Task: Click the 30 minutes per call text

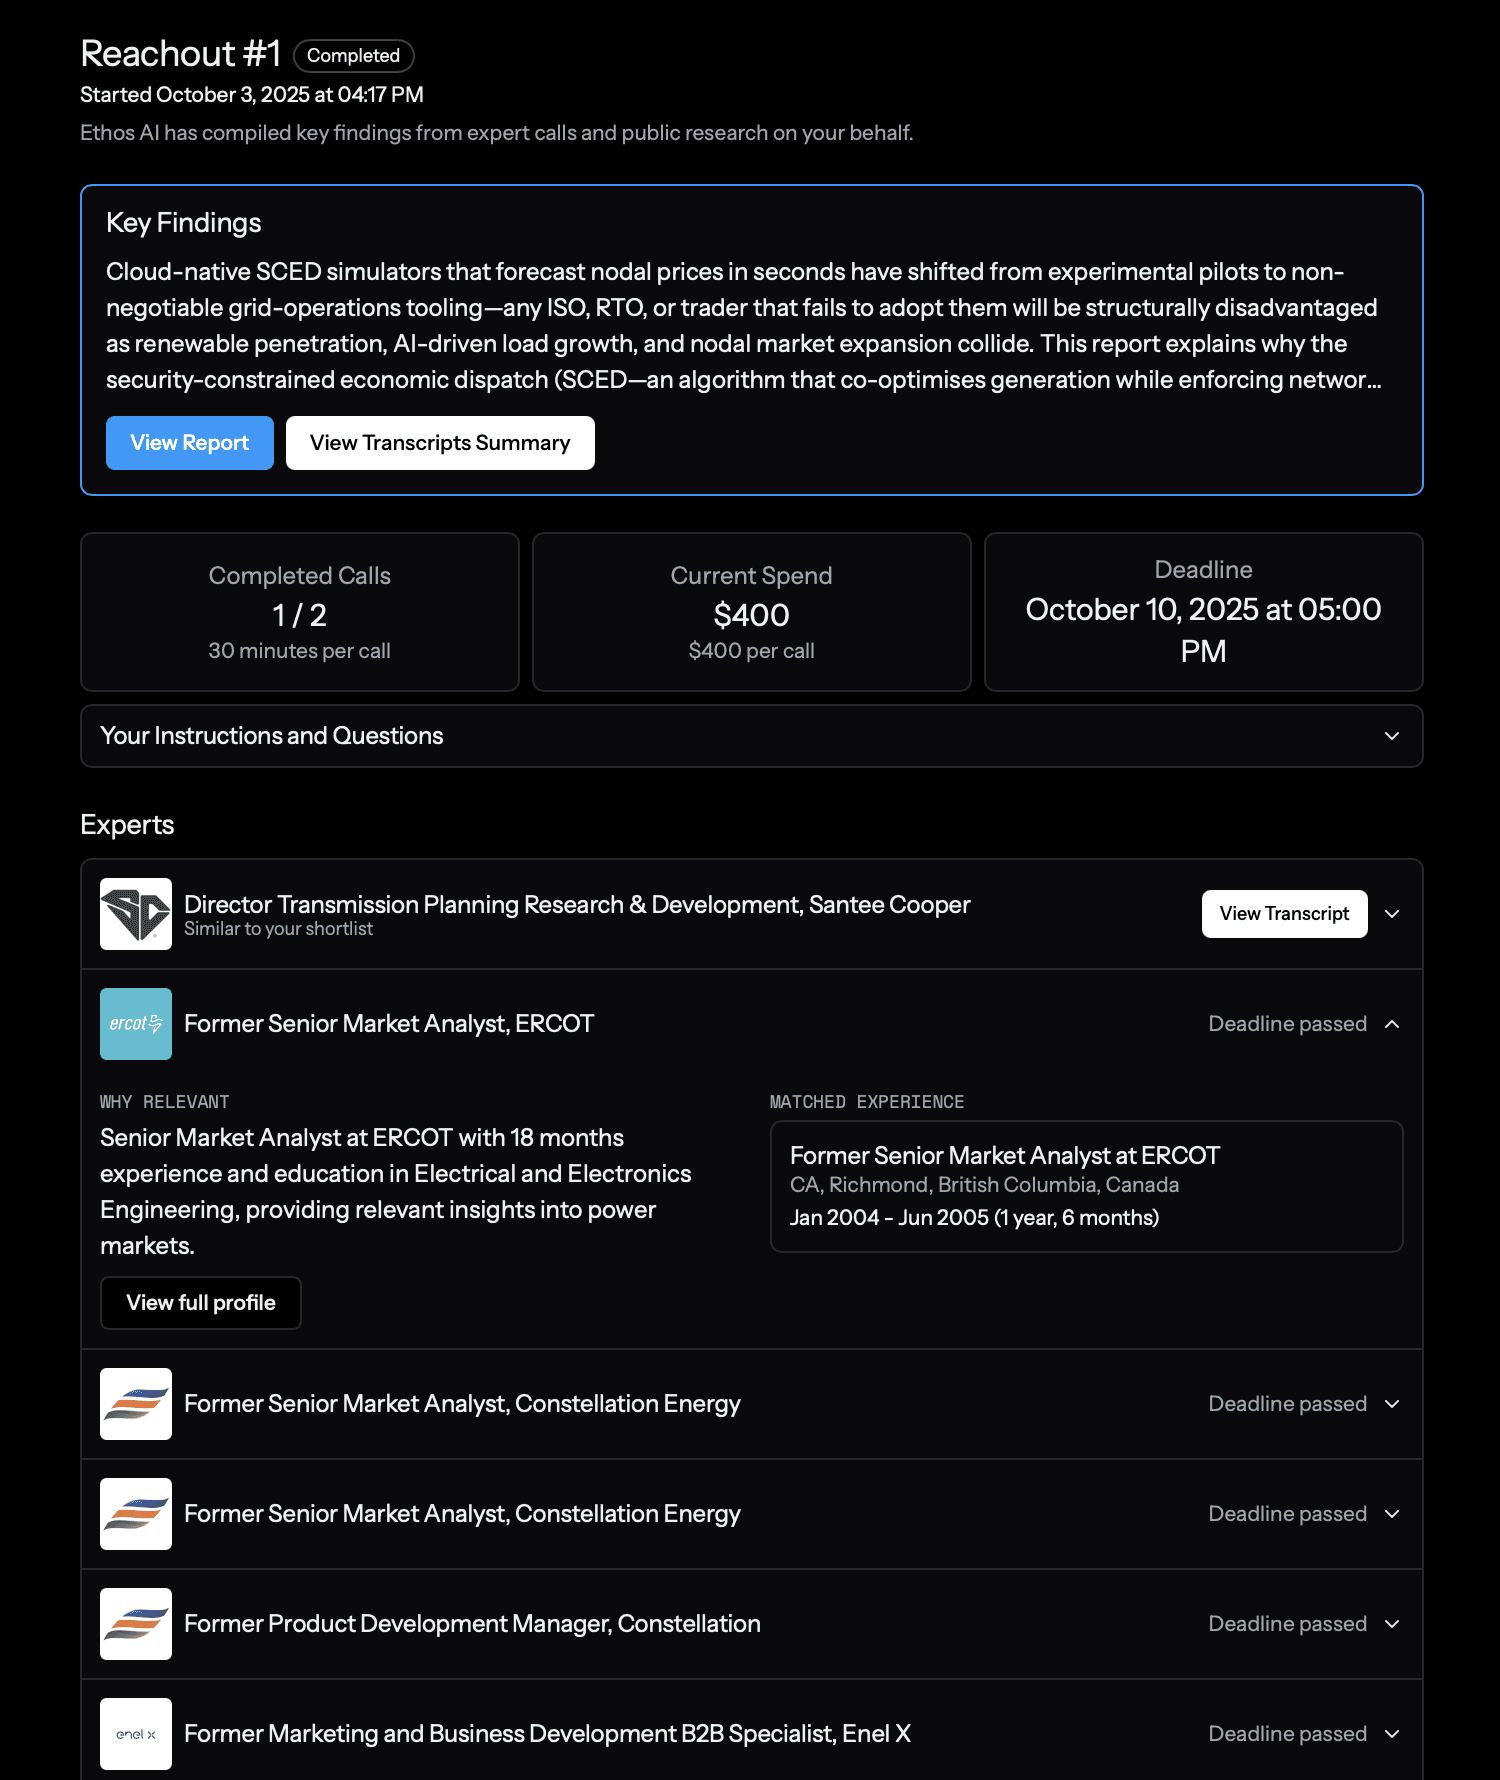Action: pyautogui.click(x=299, y=651)
